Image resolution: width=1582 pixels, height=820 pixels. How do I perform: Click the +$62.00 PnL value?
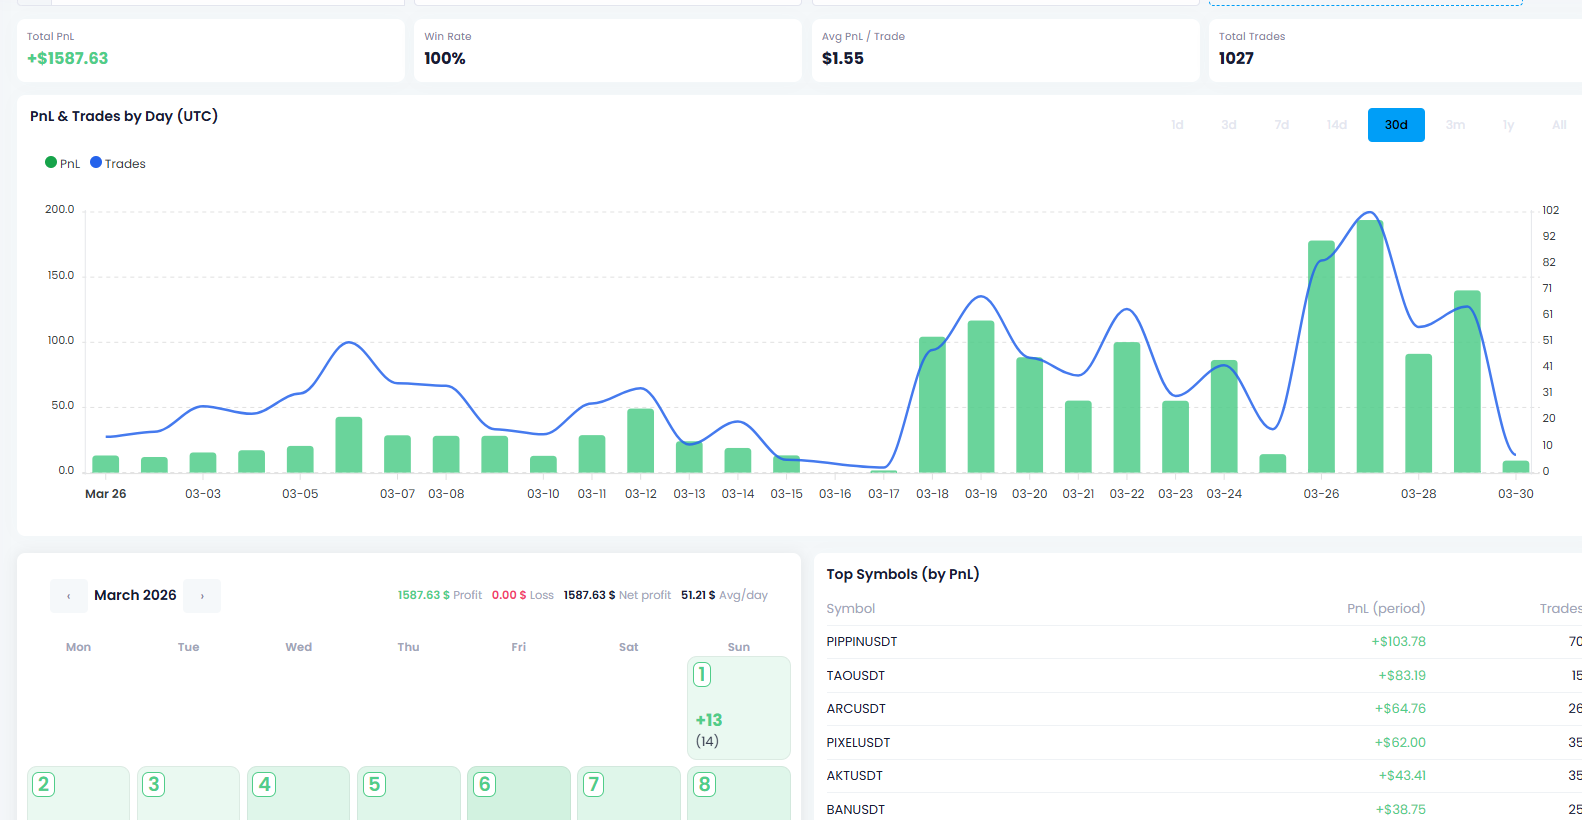point(1400,743)
